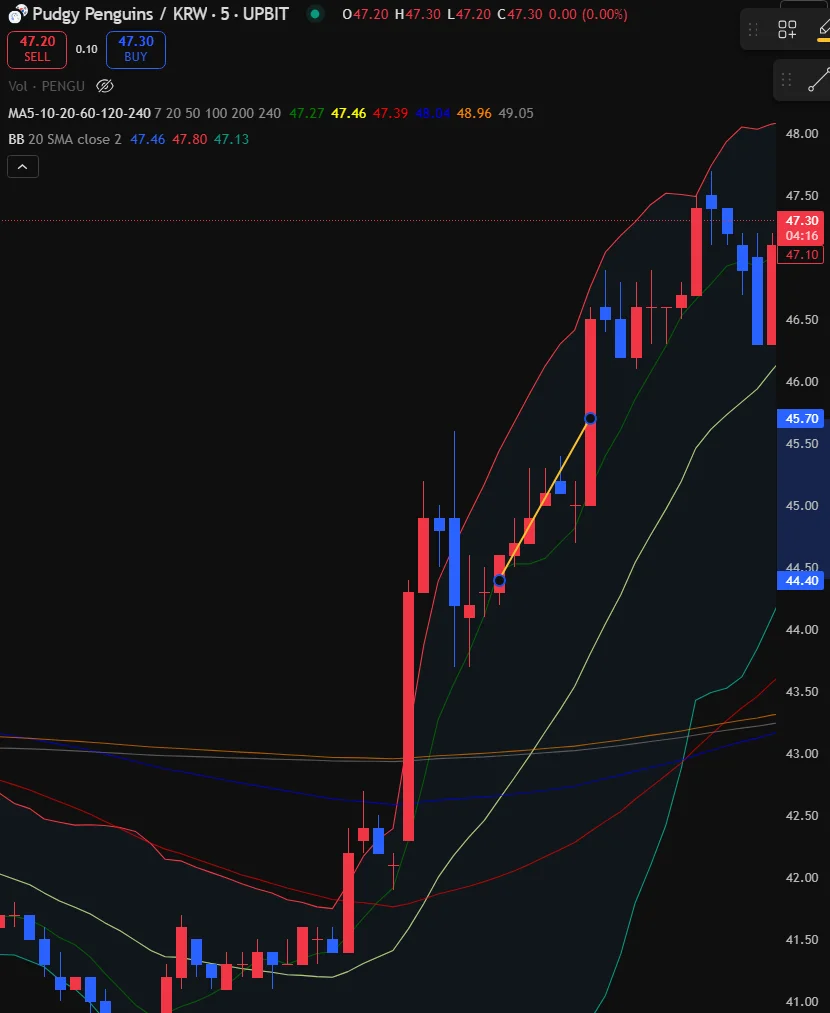830x1013 pixels.
Task: Select the BB 20 SMA close 2 legend
Action: [65, 139]
